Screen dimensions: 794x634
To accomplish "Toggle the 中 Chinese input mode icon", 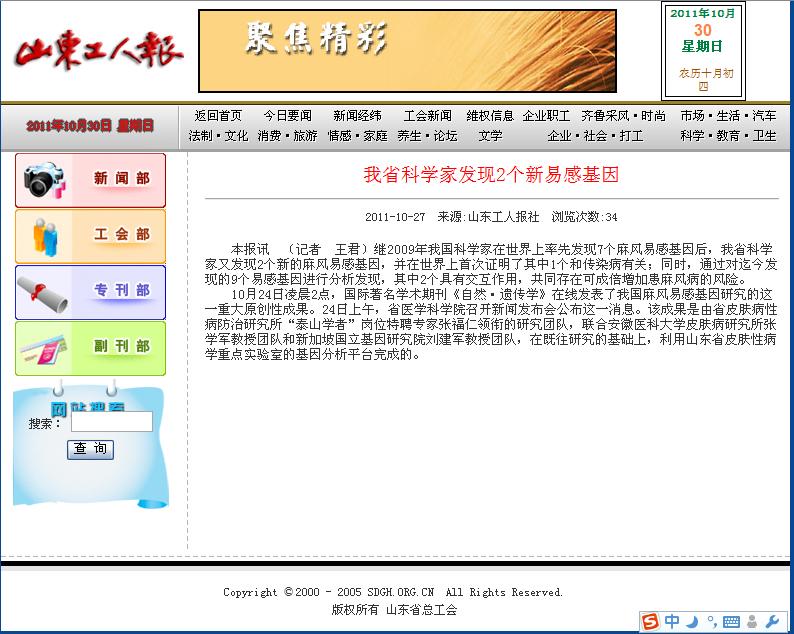I will (x=672, y=621).
